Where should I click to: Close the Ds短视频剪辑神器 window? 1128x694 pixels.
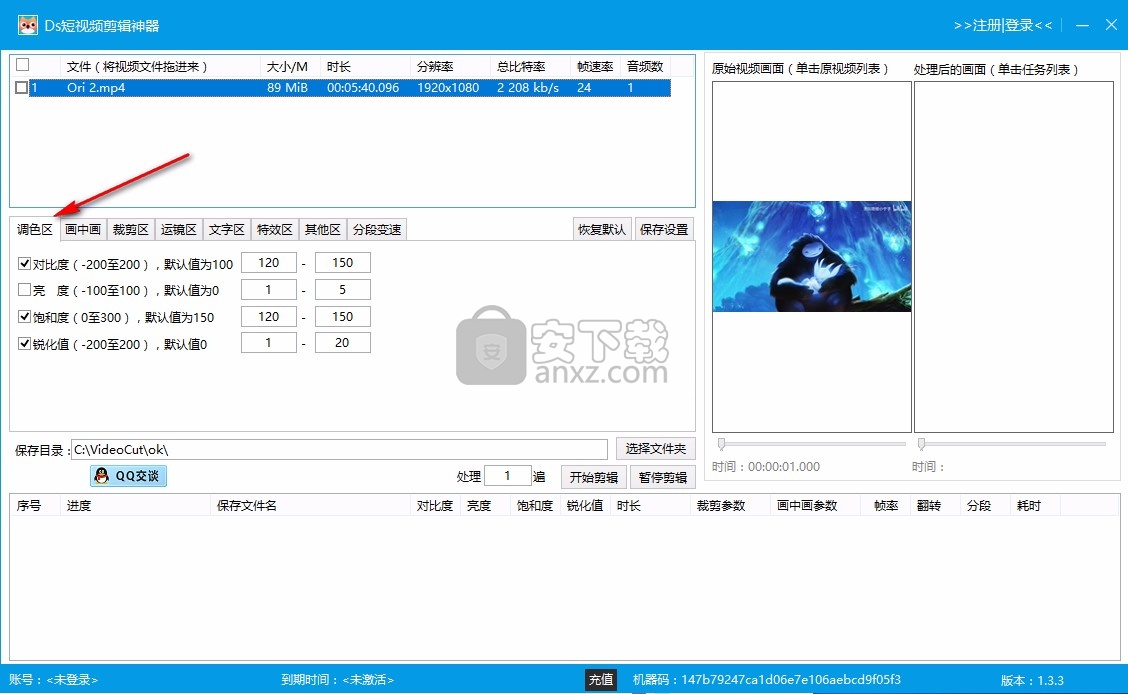[x=1111, y=25]
